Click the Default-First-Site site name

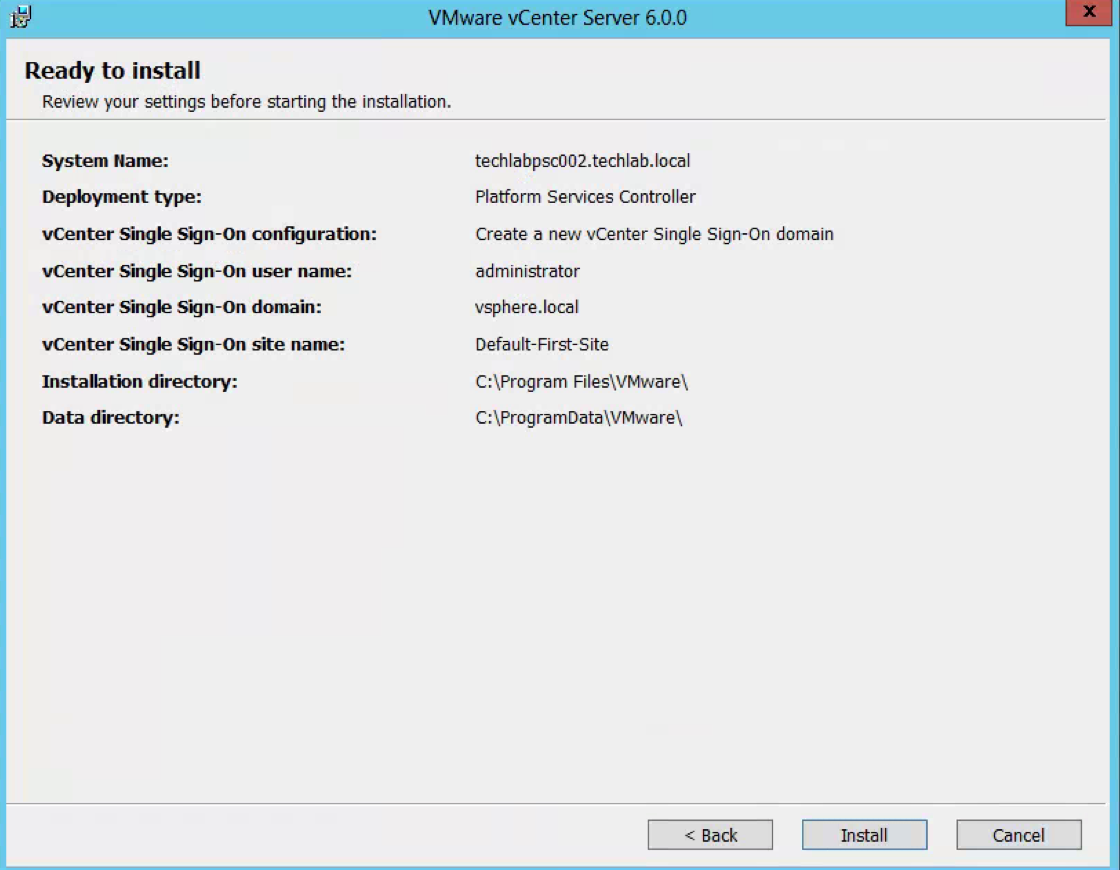tap(541, 344)
